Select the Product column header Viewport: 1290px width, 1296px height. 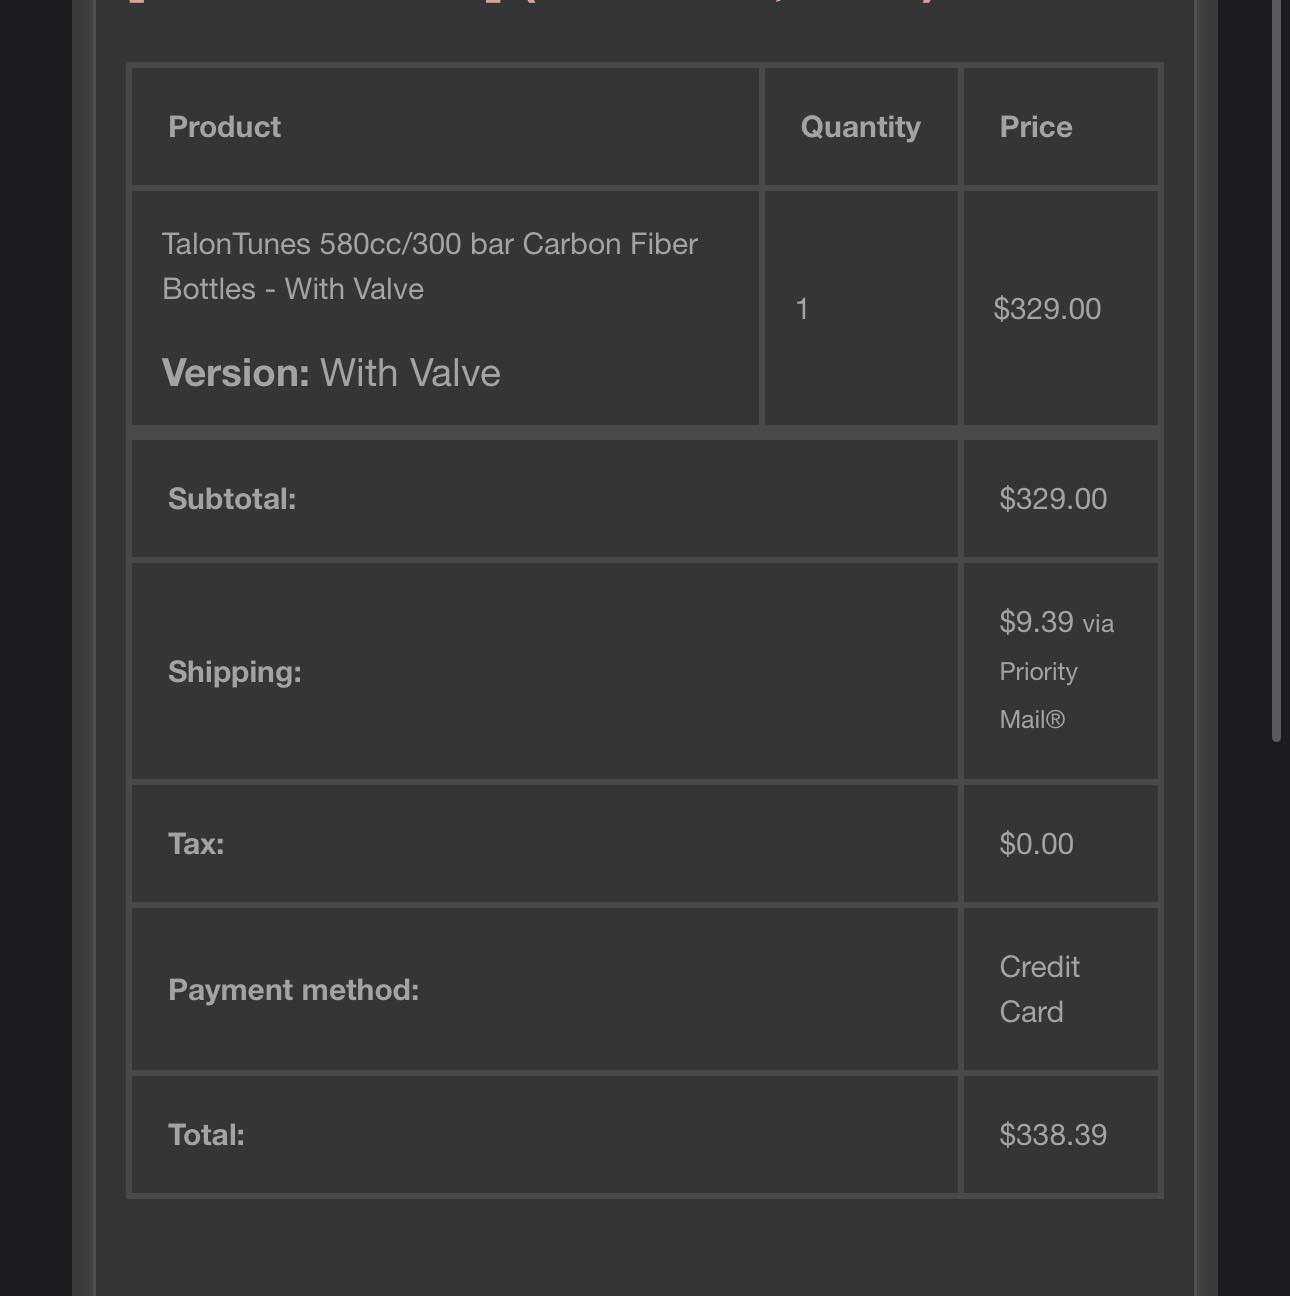click(x=224, y=127)
